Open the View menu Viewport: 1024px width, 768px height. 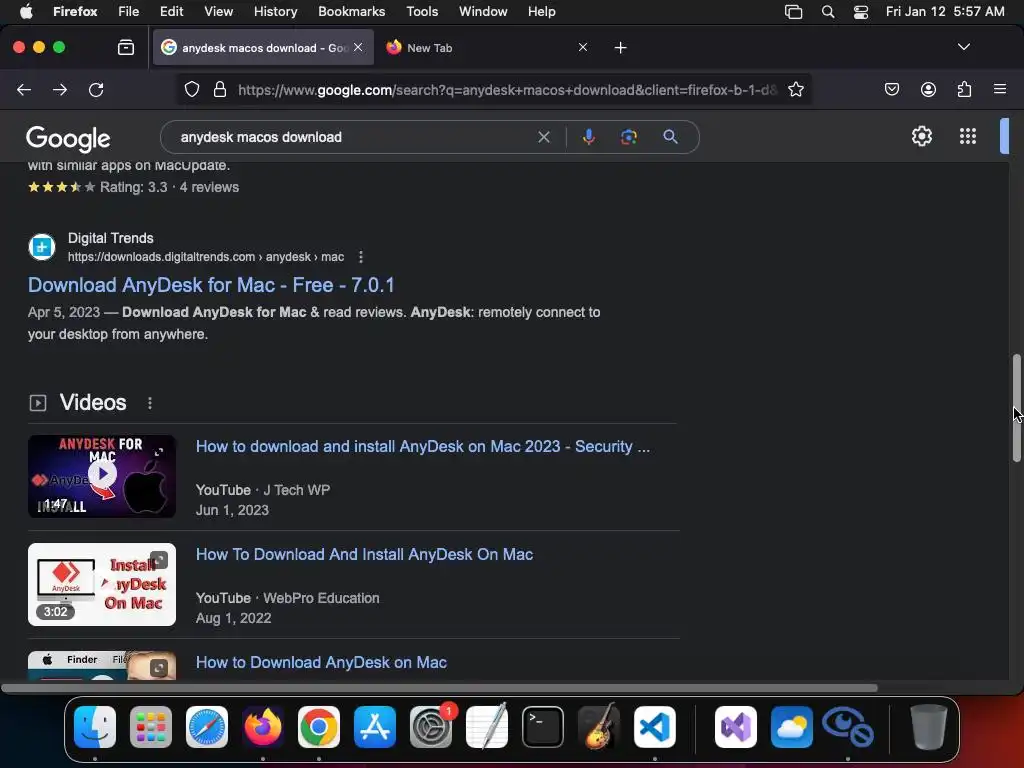point(218,12)
